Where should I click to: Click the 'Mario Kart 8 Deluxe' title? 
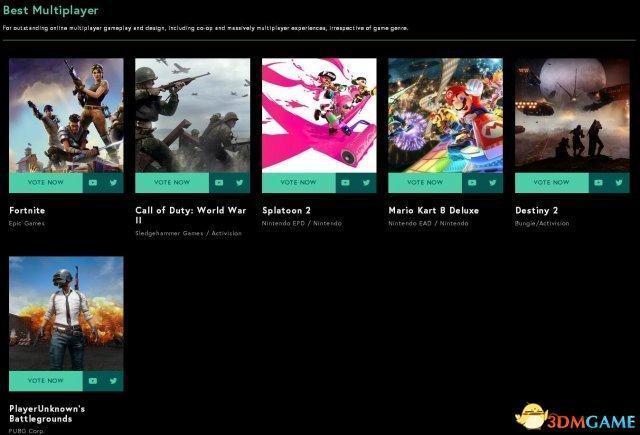[x=433, y=211]
